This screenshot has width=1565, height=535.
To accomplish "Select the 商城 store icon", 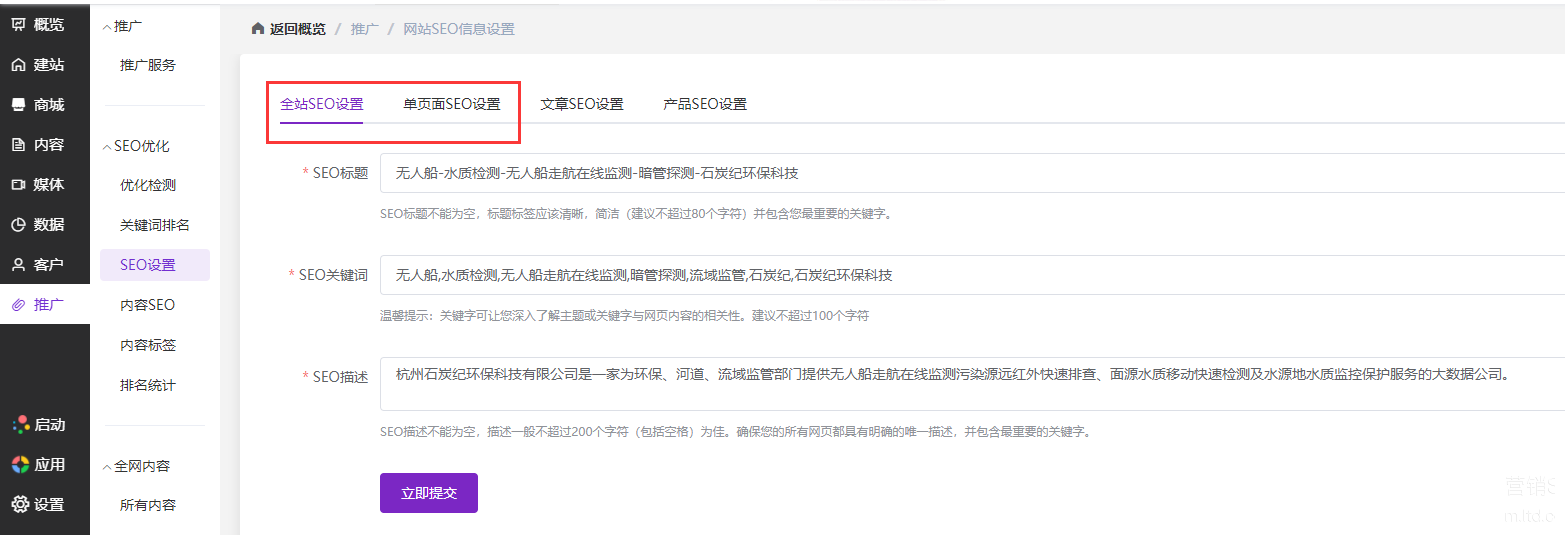I will coord(19,105).
